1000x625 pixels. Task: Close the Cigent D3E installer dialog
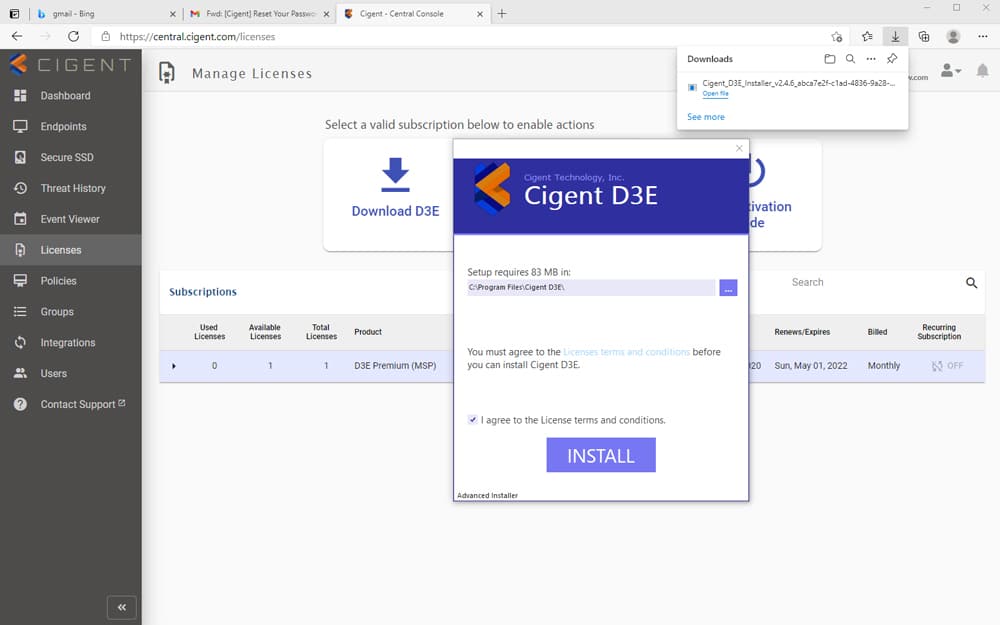click(x=739, y=148)
